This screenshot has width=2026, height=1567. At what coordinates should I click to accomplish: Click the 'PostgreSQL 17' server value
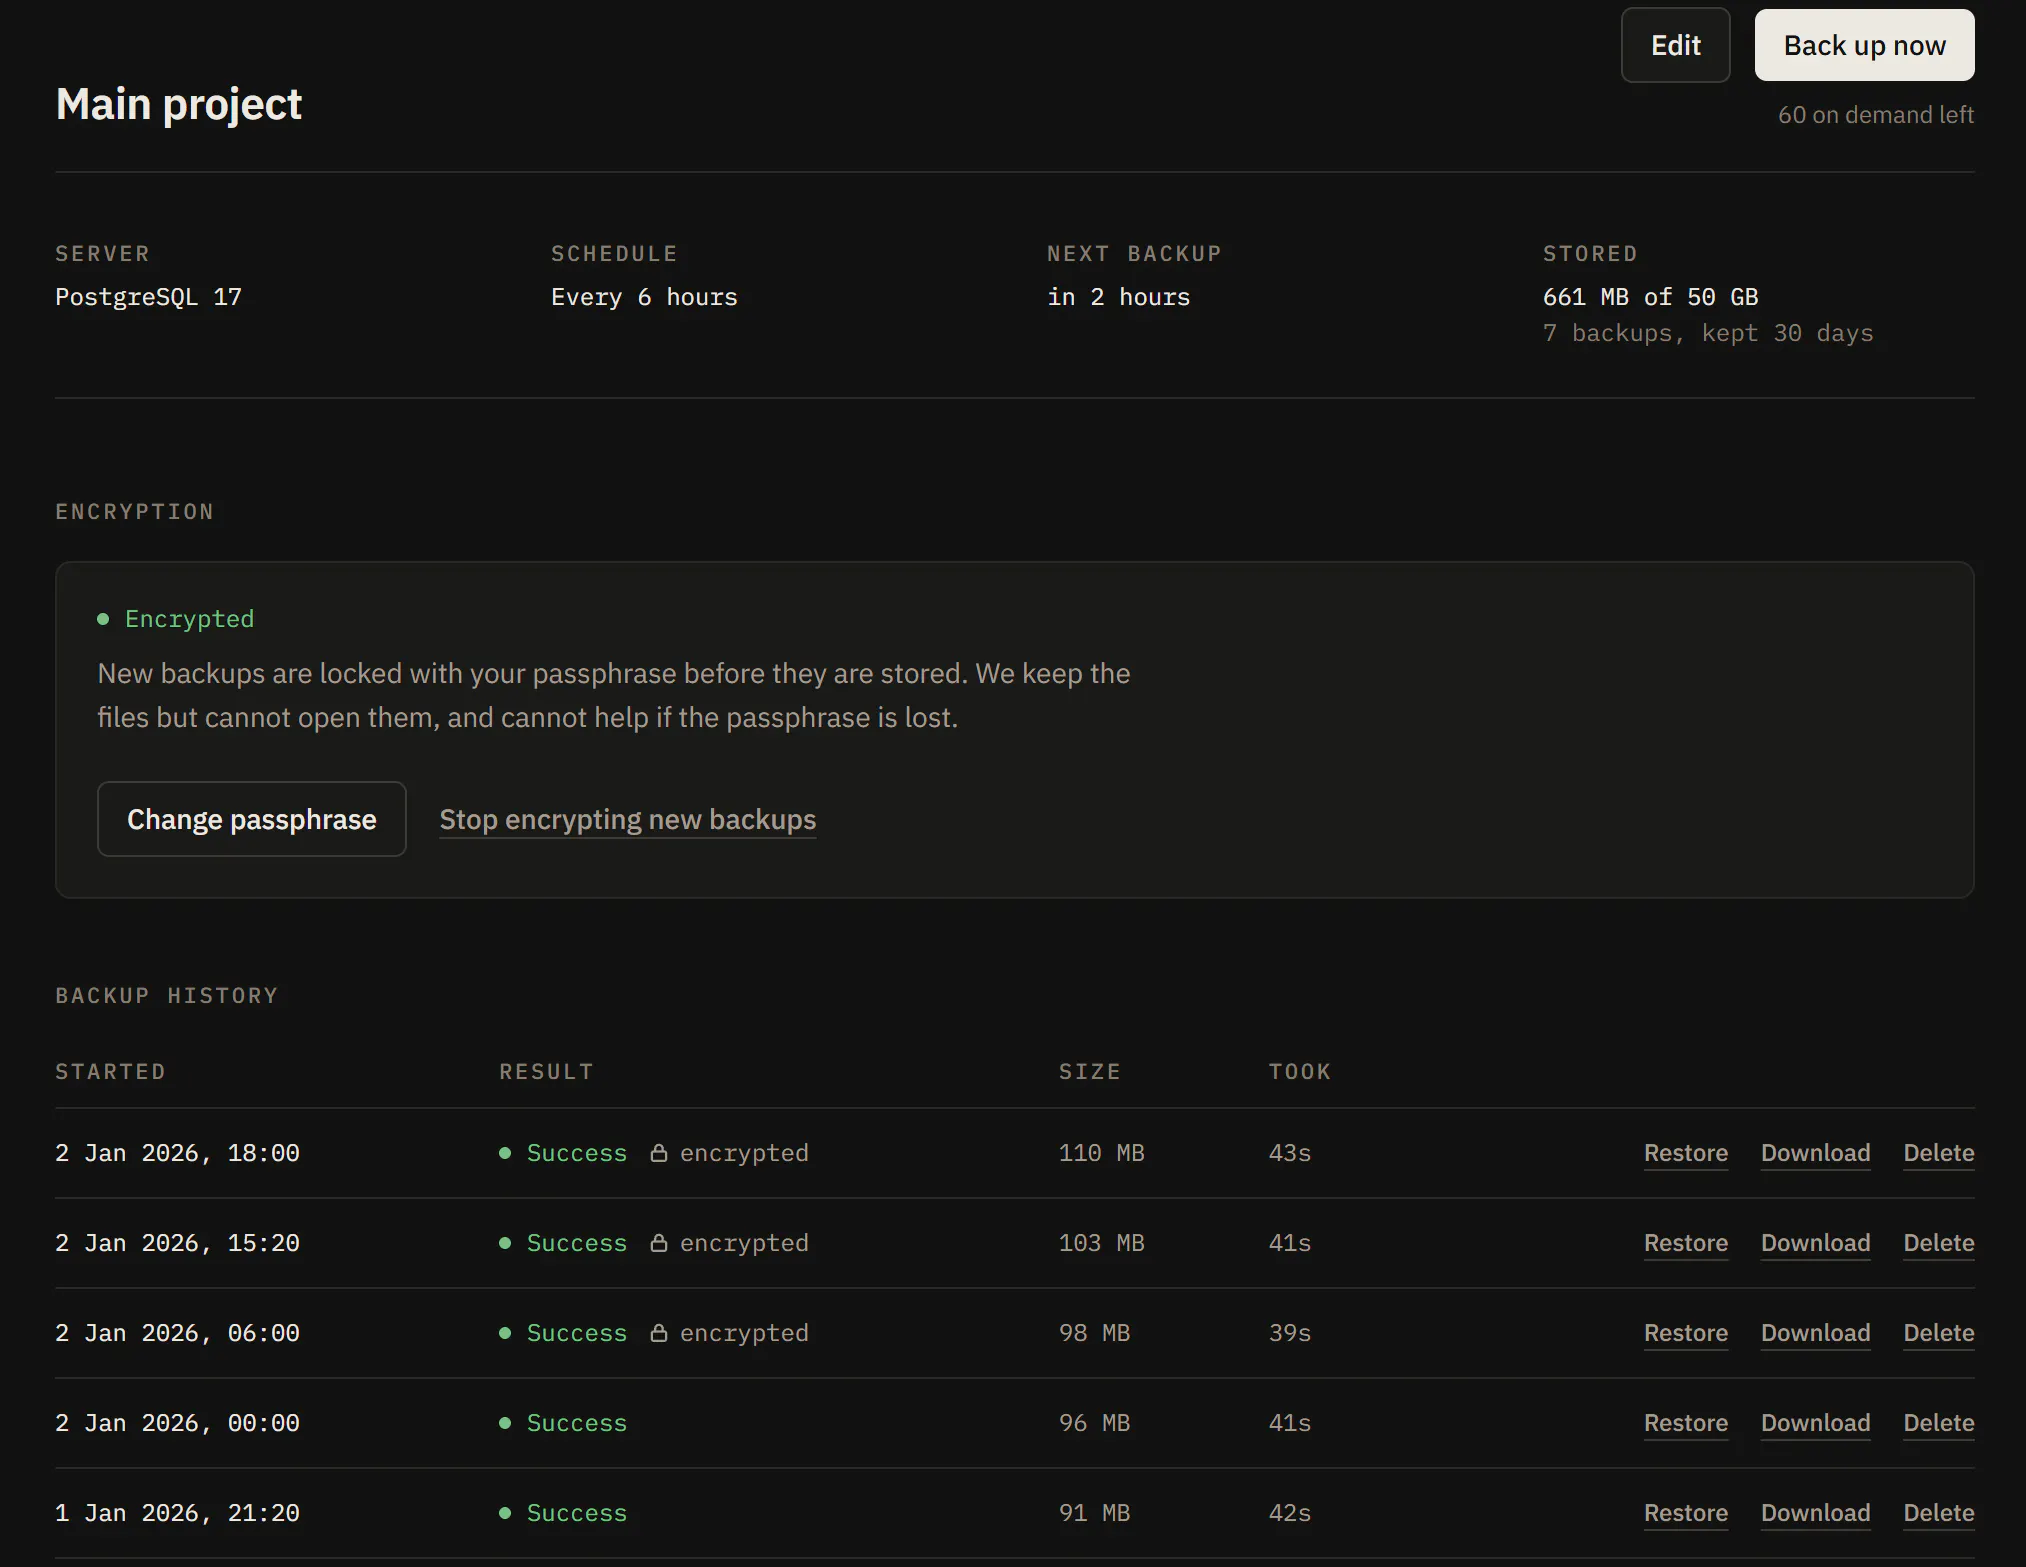tap(148, 297)
